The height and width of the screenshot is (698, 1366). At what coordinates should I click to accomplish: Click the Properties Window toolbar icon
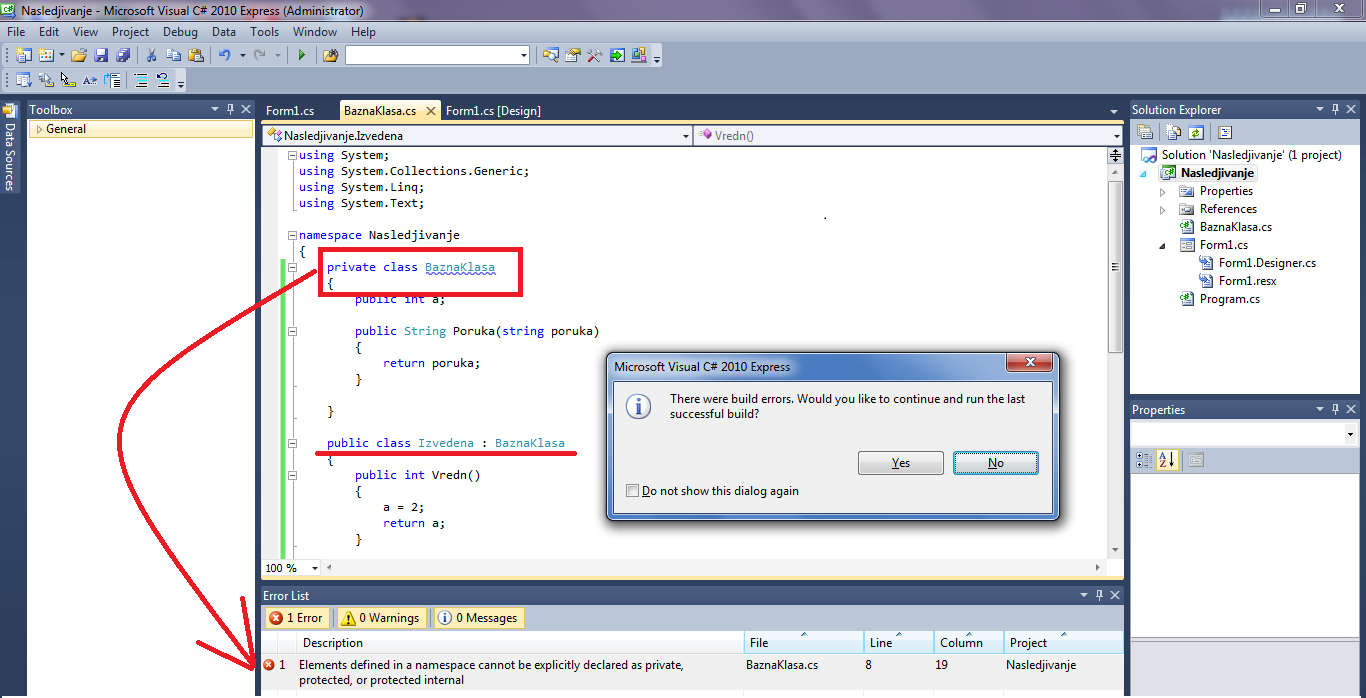[x=573, y=55]
